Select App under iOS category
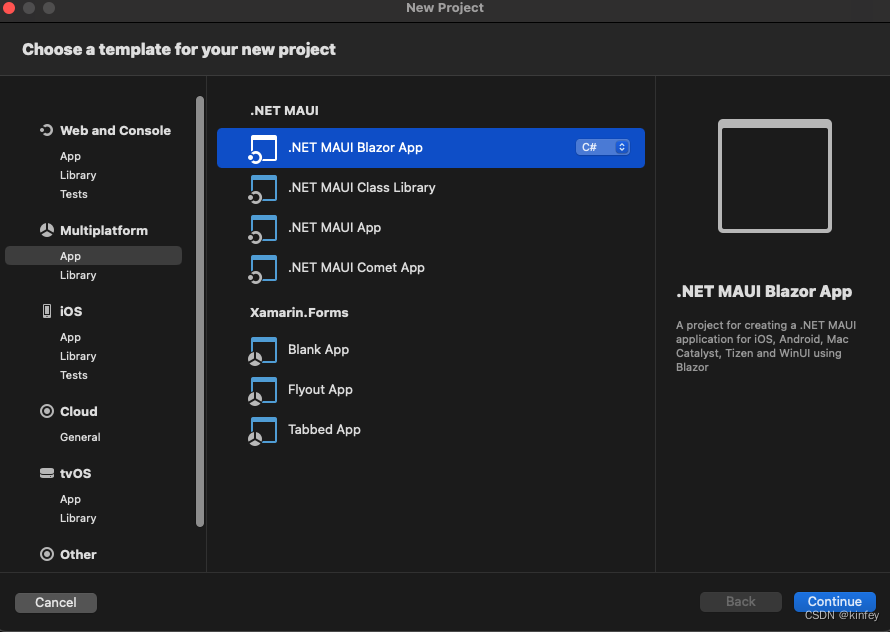 [70, 337]
